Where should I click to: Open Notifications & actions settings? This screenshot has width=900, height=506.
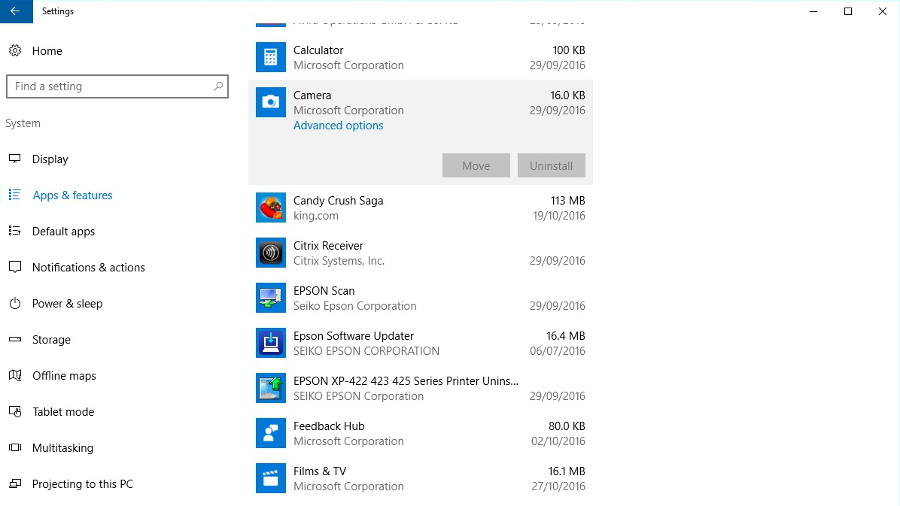click(88, 267)
